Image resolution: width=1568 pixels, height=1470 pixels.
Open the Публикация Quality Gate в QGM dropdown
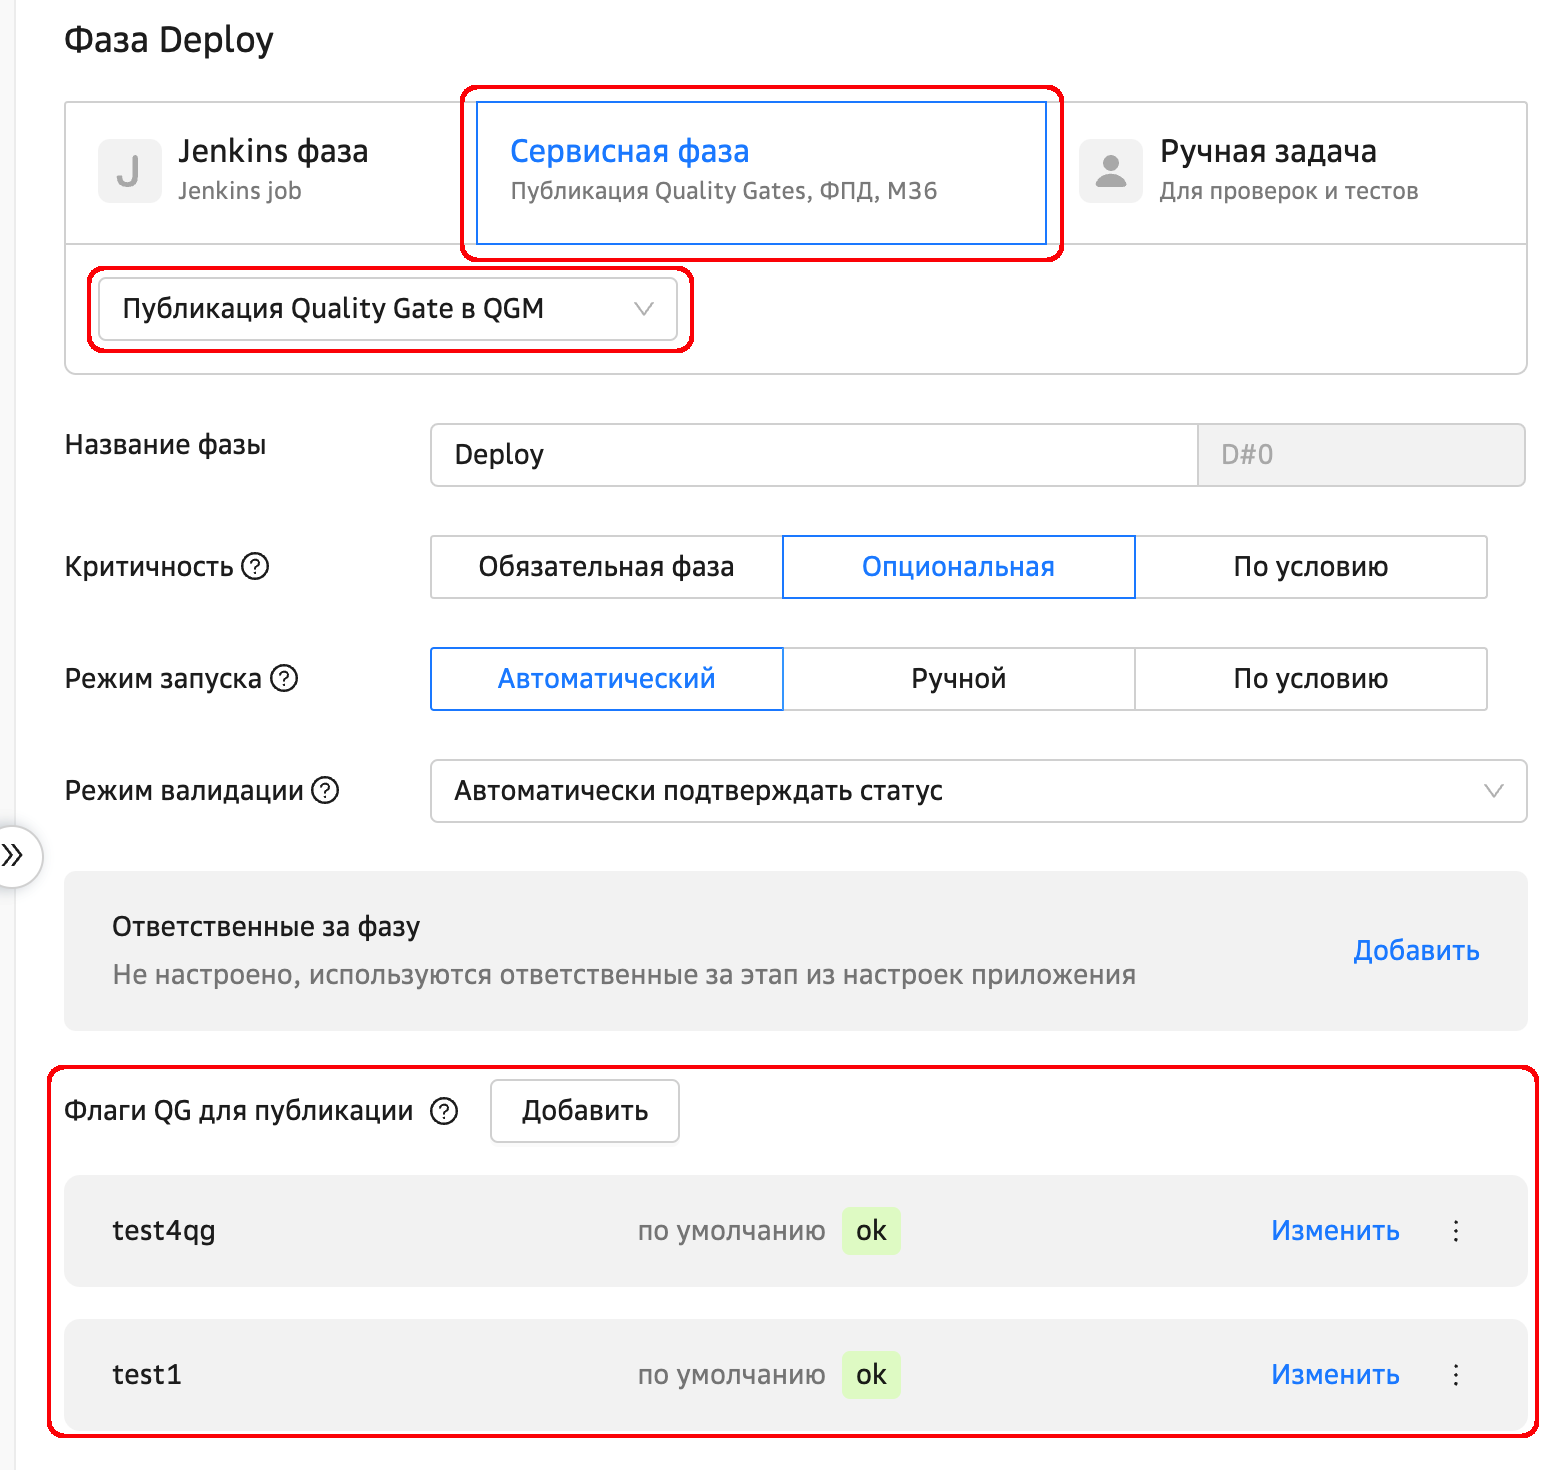(x=387, y=309)
